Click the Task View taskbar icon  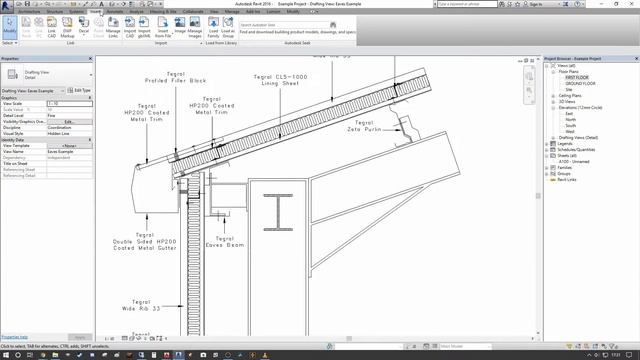pos(30,355)
